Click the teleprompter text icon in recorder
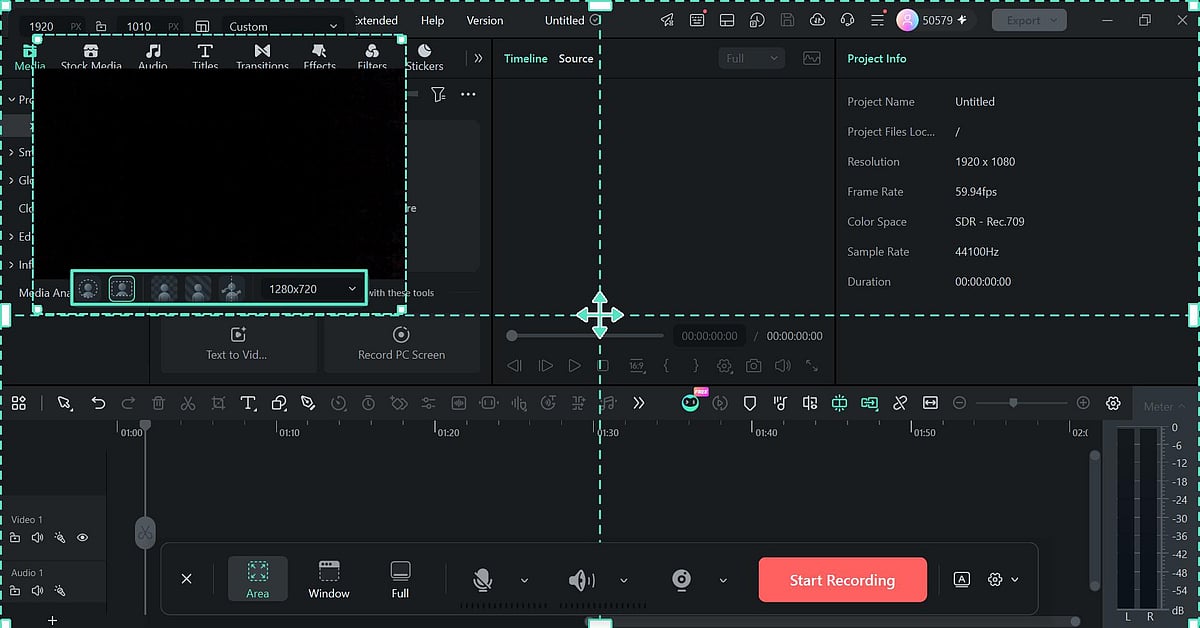 [x=962, y=579]
